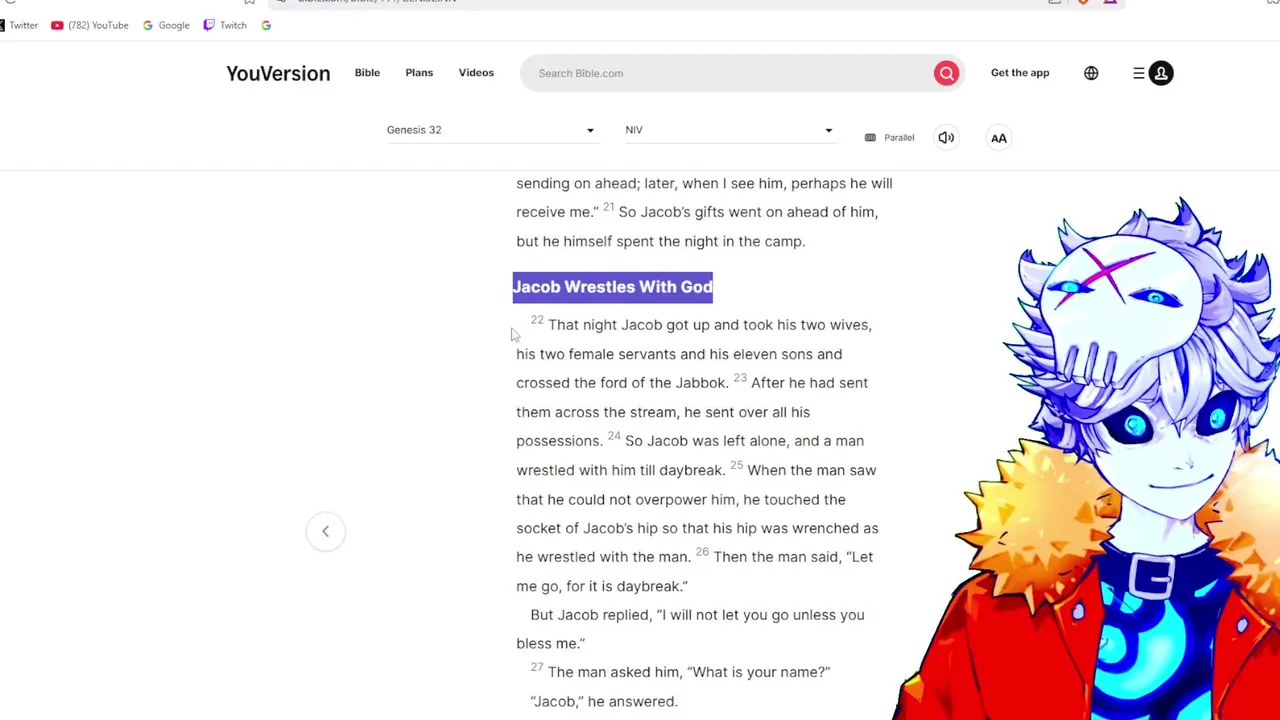This screenshot has width=1280, height=720.
Task: Toggle Parallel reading mode
Action: [x=890, y=137]
